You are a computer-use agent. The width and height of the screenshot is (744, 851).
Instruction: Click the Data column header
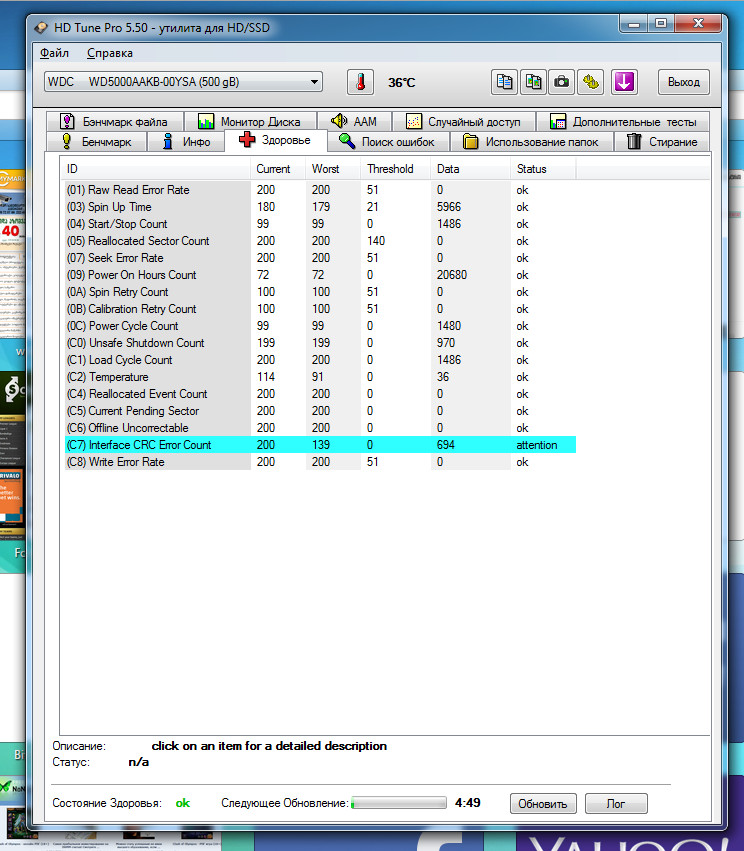[x=470, y=169]
